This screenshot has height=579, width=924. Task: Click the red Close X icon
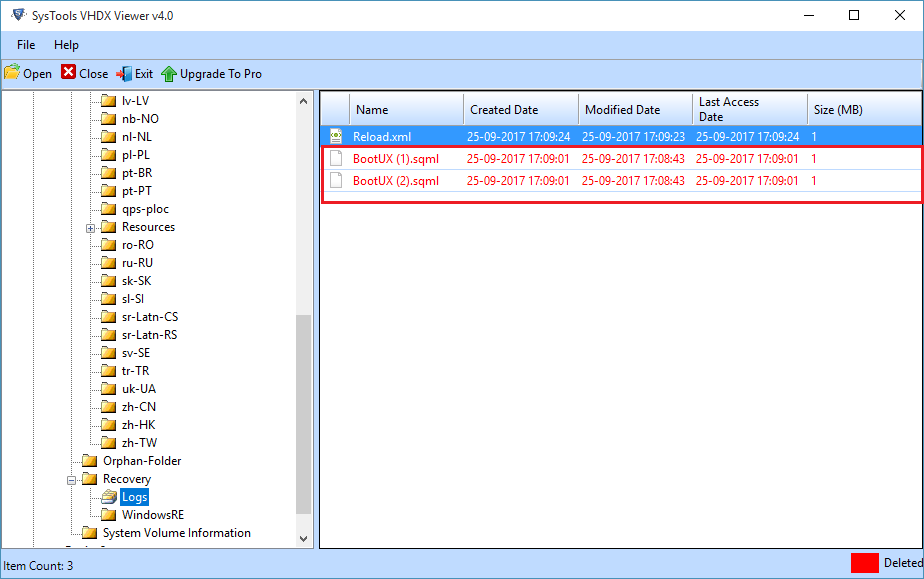pos(68,72)
